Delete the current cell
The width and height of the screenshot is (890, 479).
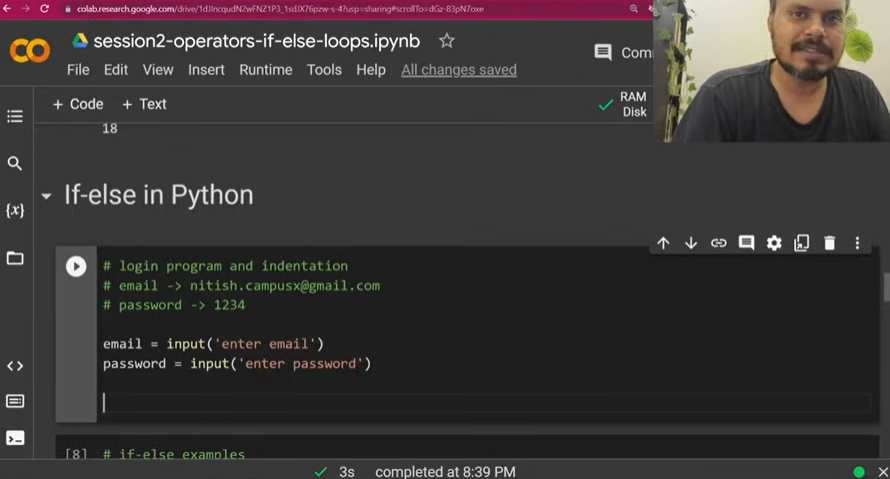(829, 243)
